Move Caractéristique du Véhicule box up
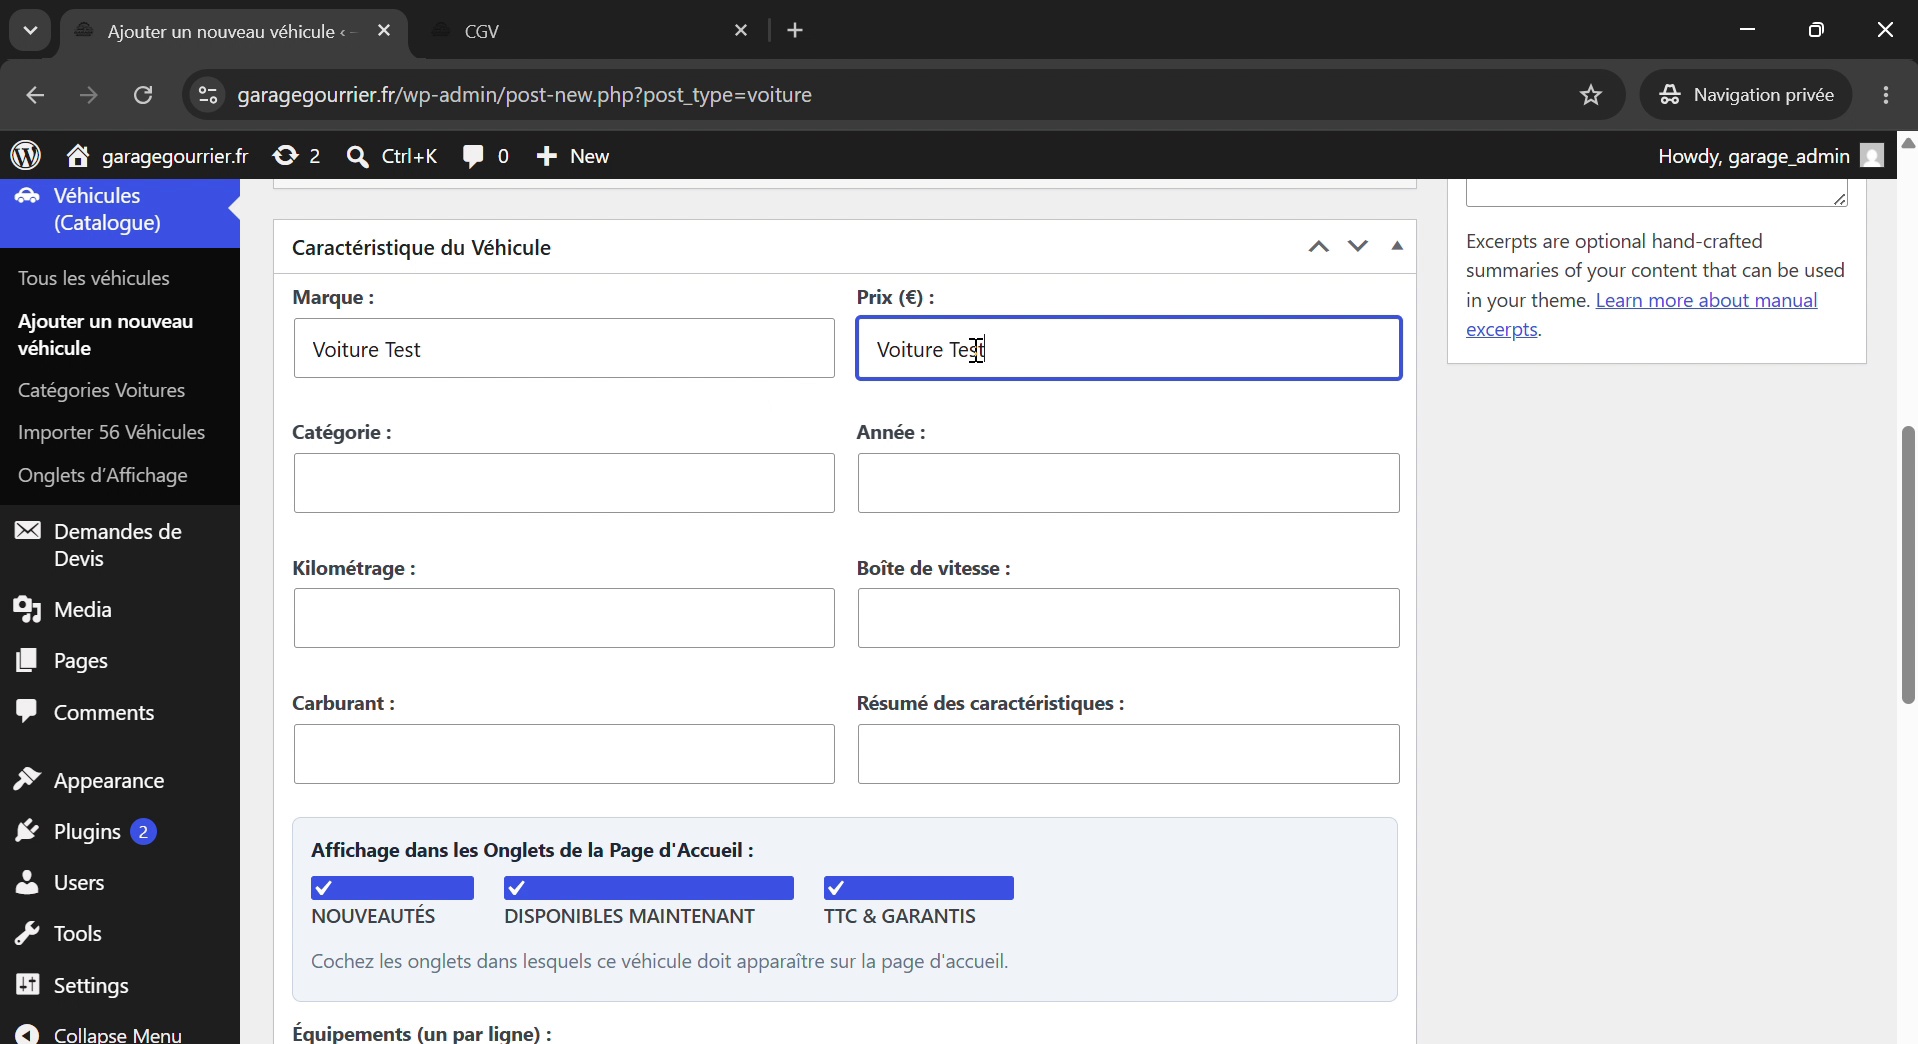The height and width of the screenshot is (1044, 1918). point(1319,247)
